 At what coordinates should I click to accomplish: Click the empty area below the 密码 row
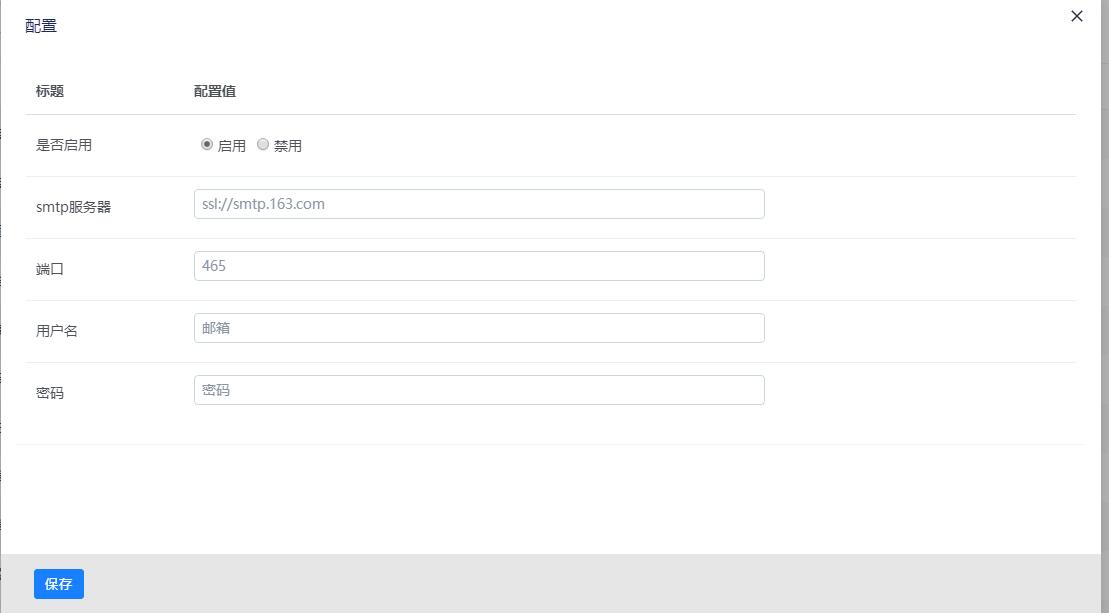point(550,497)
